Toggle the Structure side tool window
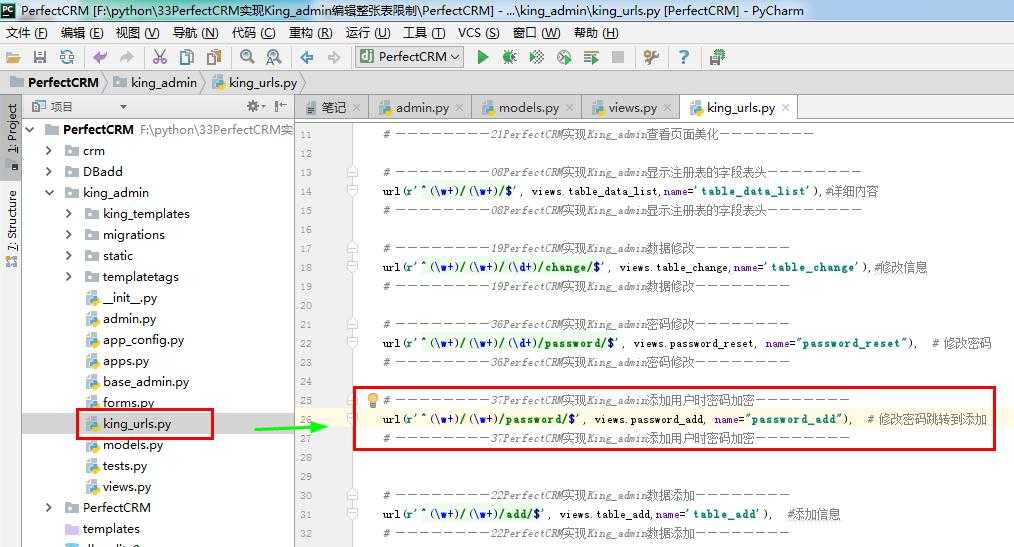This screenshot has width=1014, height=547. click(x=12, y=228)
